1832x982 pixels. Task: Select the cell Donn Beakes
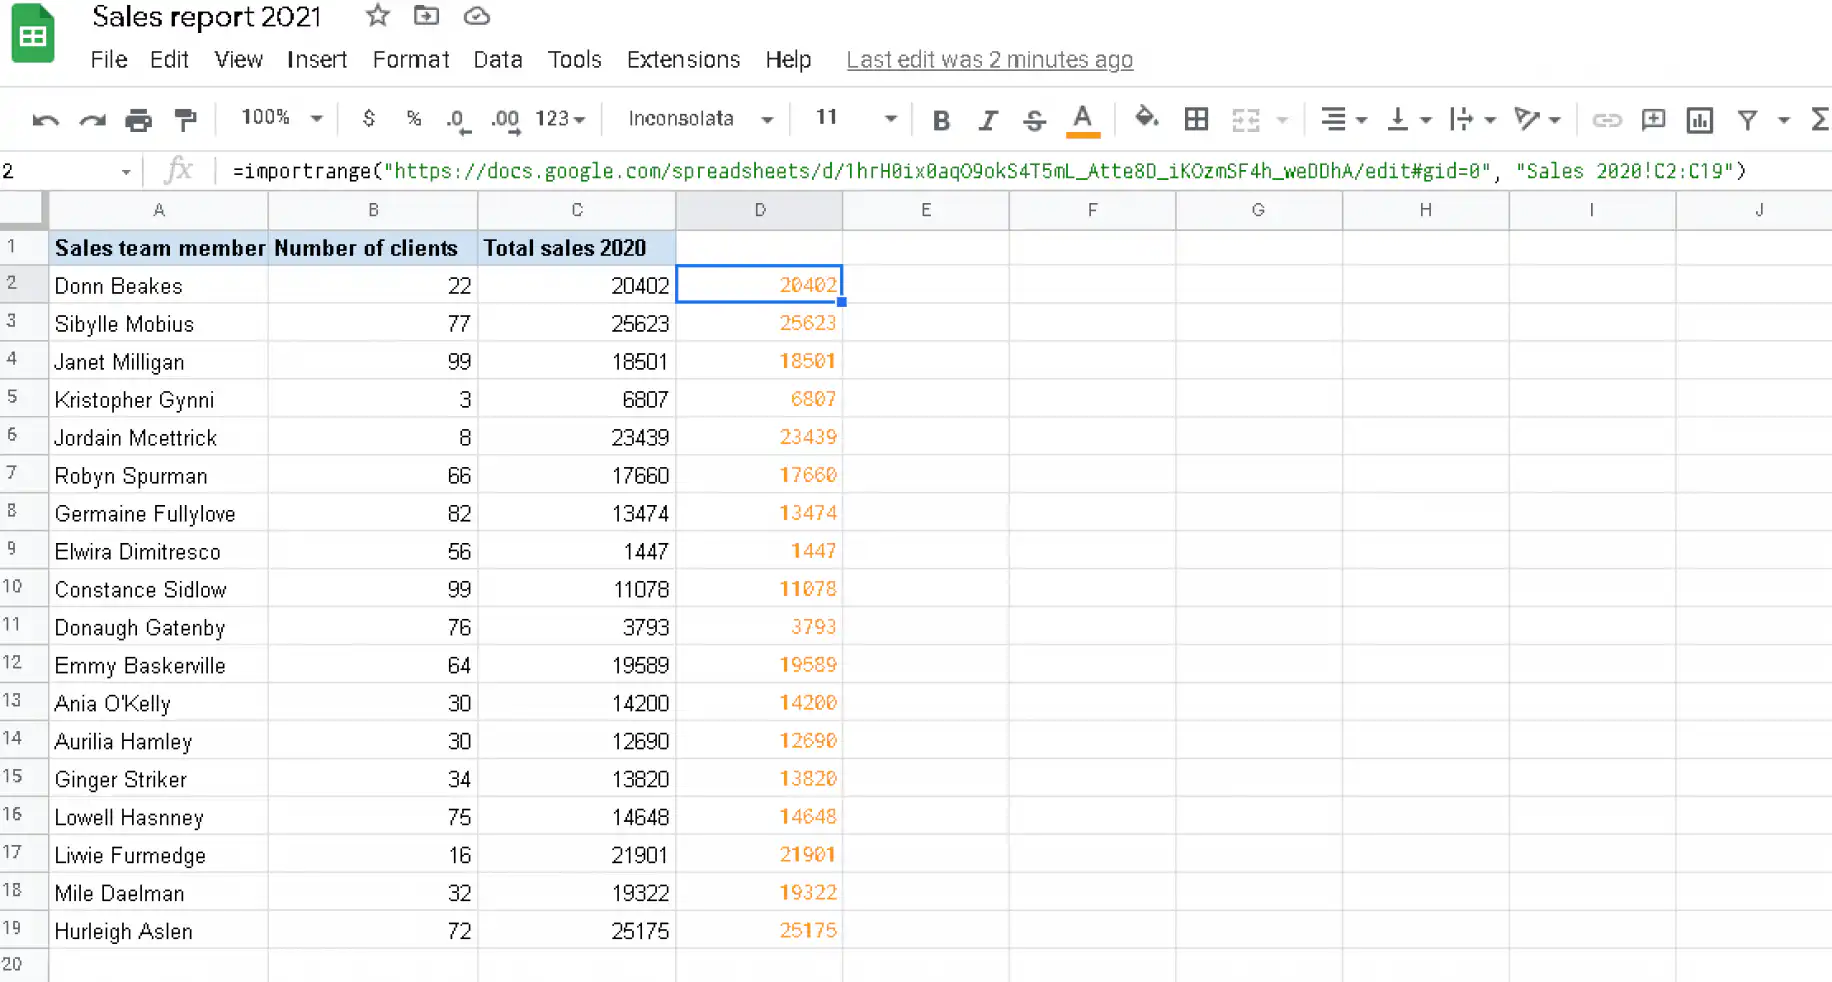pos(158,285)
